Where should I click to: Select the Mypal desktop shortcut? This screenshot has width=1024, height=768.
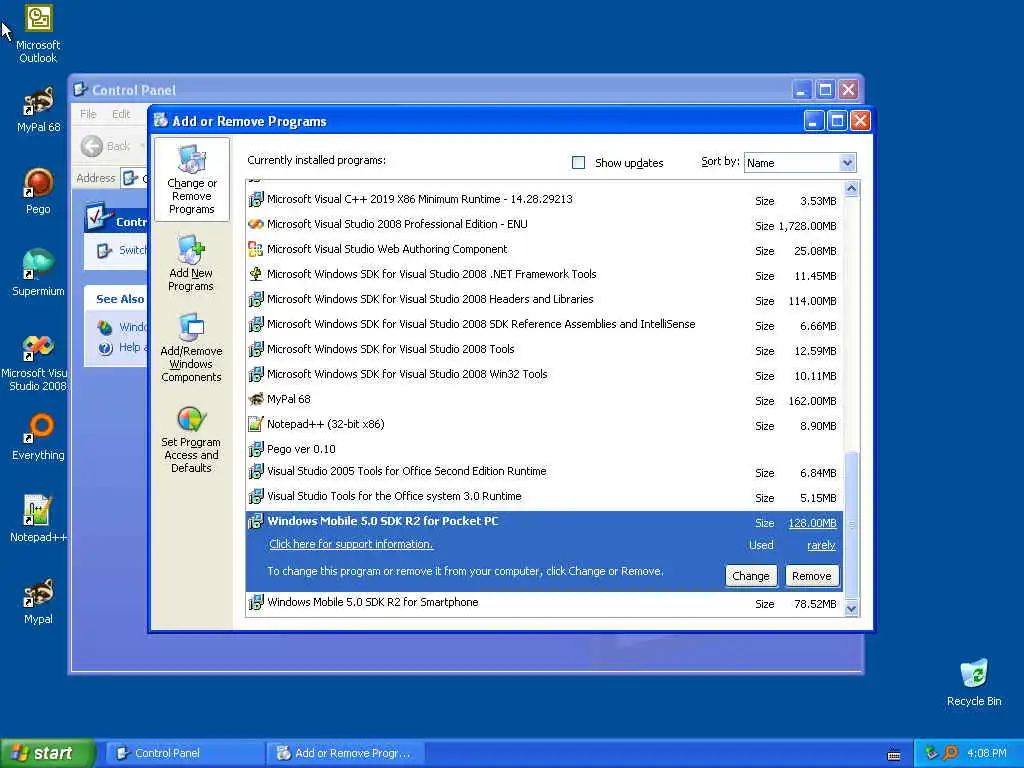pyautogui.click(x=38, y=601)
